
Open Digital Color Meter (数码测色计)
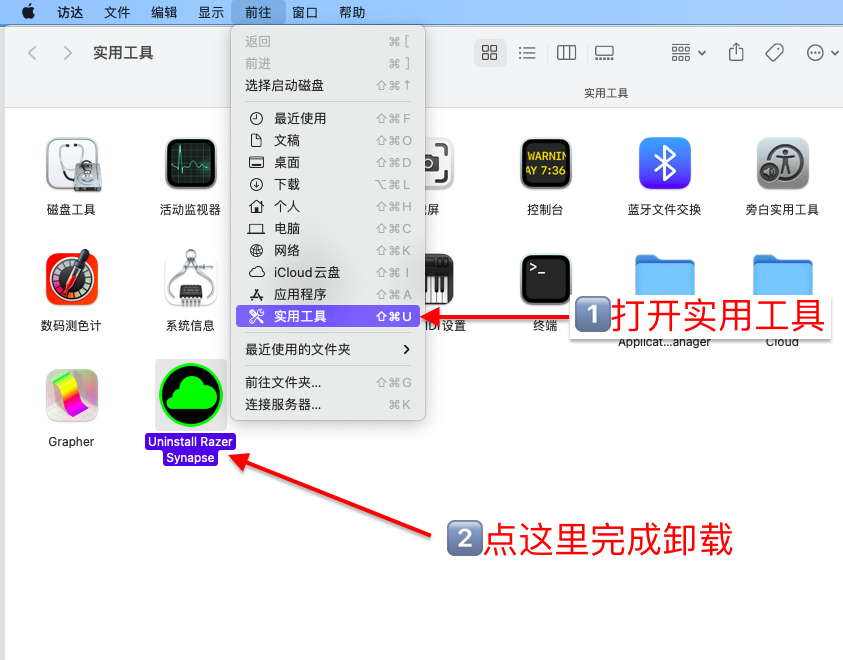pyautogui.click(x=72, y=279)
